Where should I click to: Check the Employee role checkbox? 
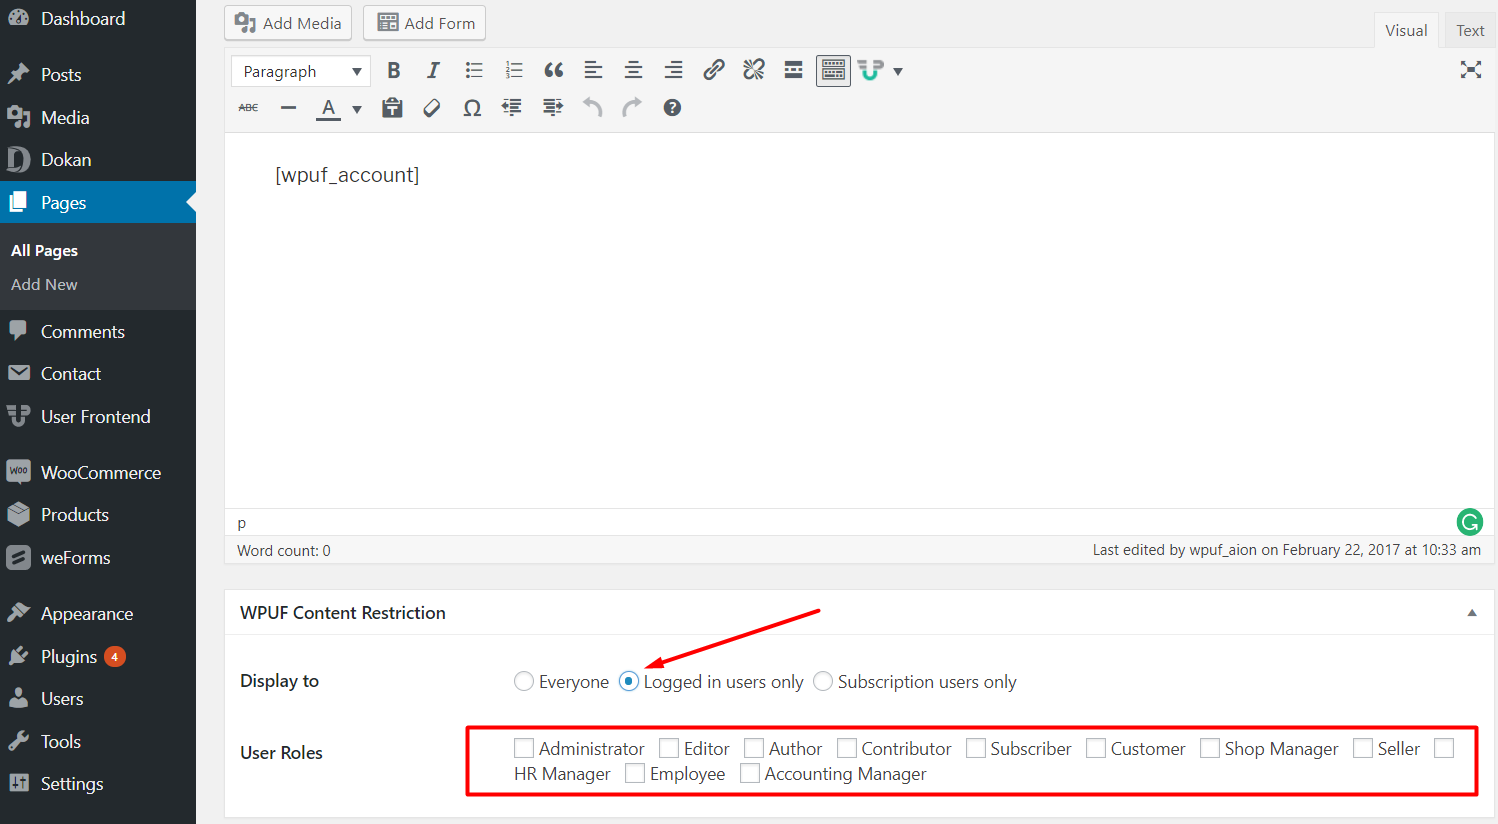pyautogui.click(x=635, y=773)
